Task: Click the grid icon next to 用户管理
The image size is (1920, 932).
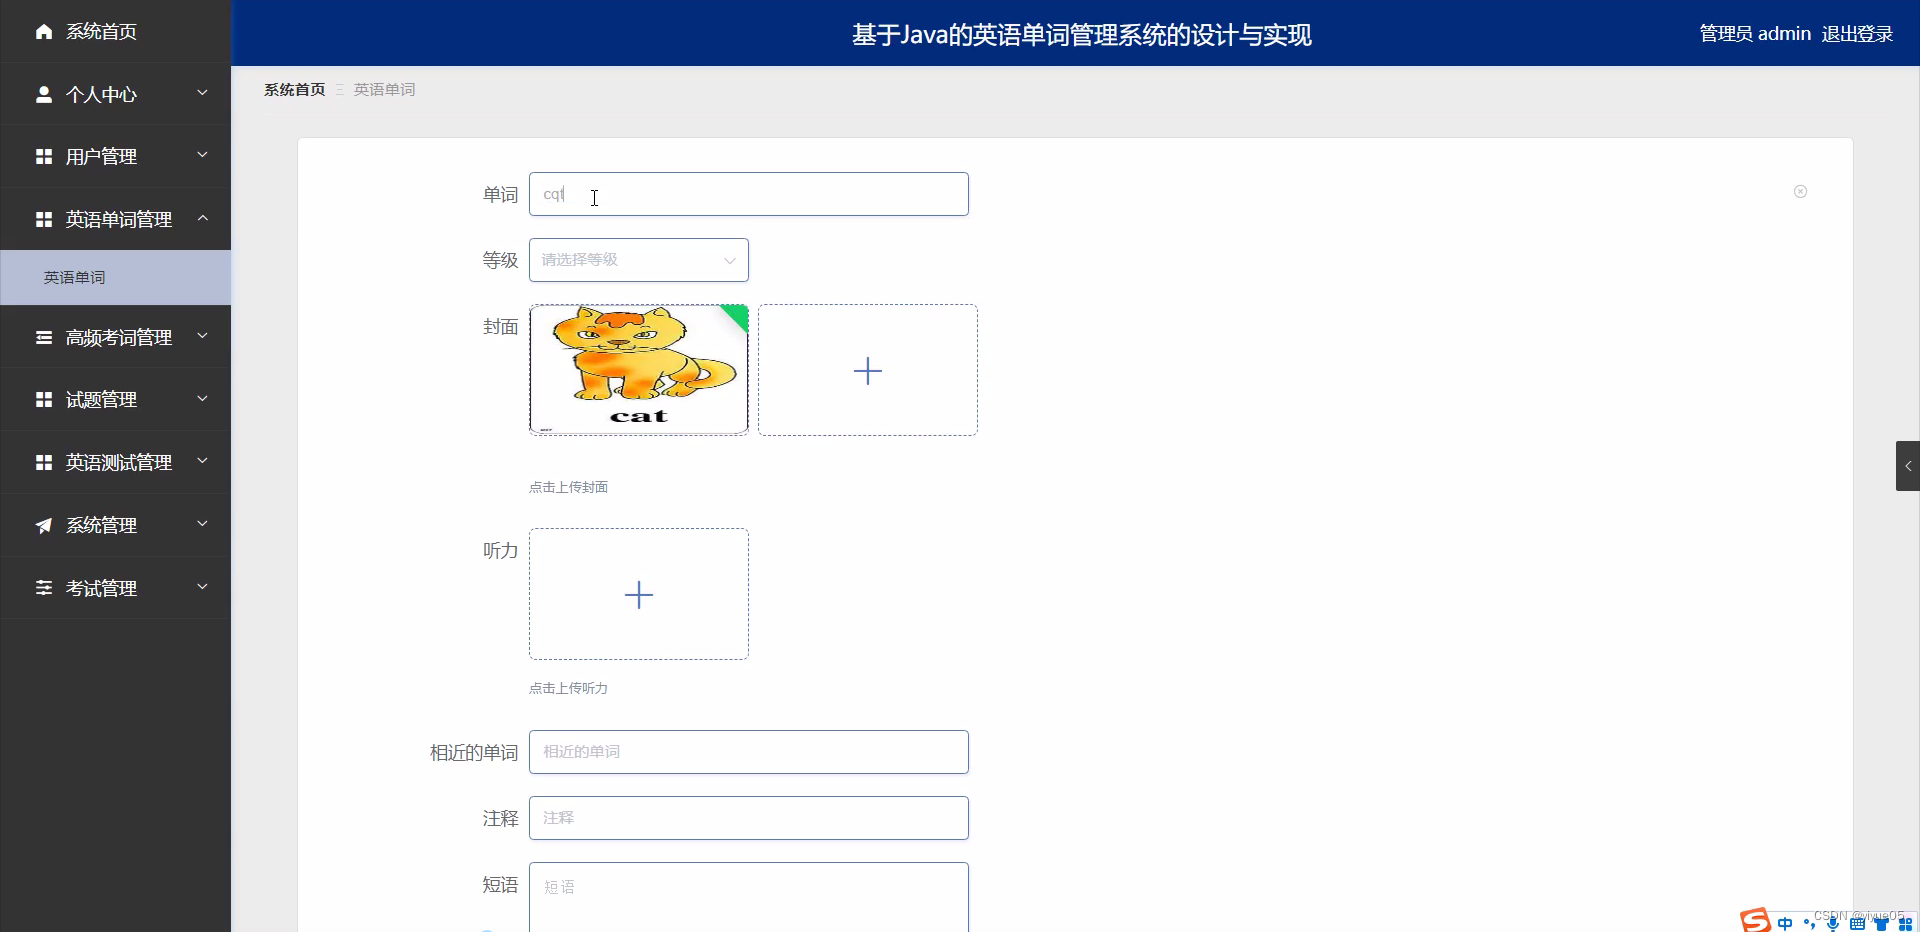Action: point(43,156)
